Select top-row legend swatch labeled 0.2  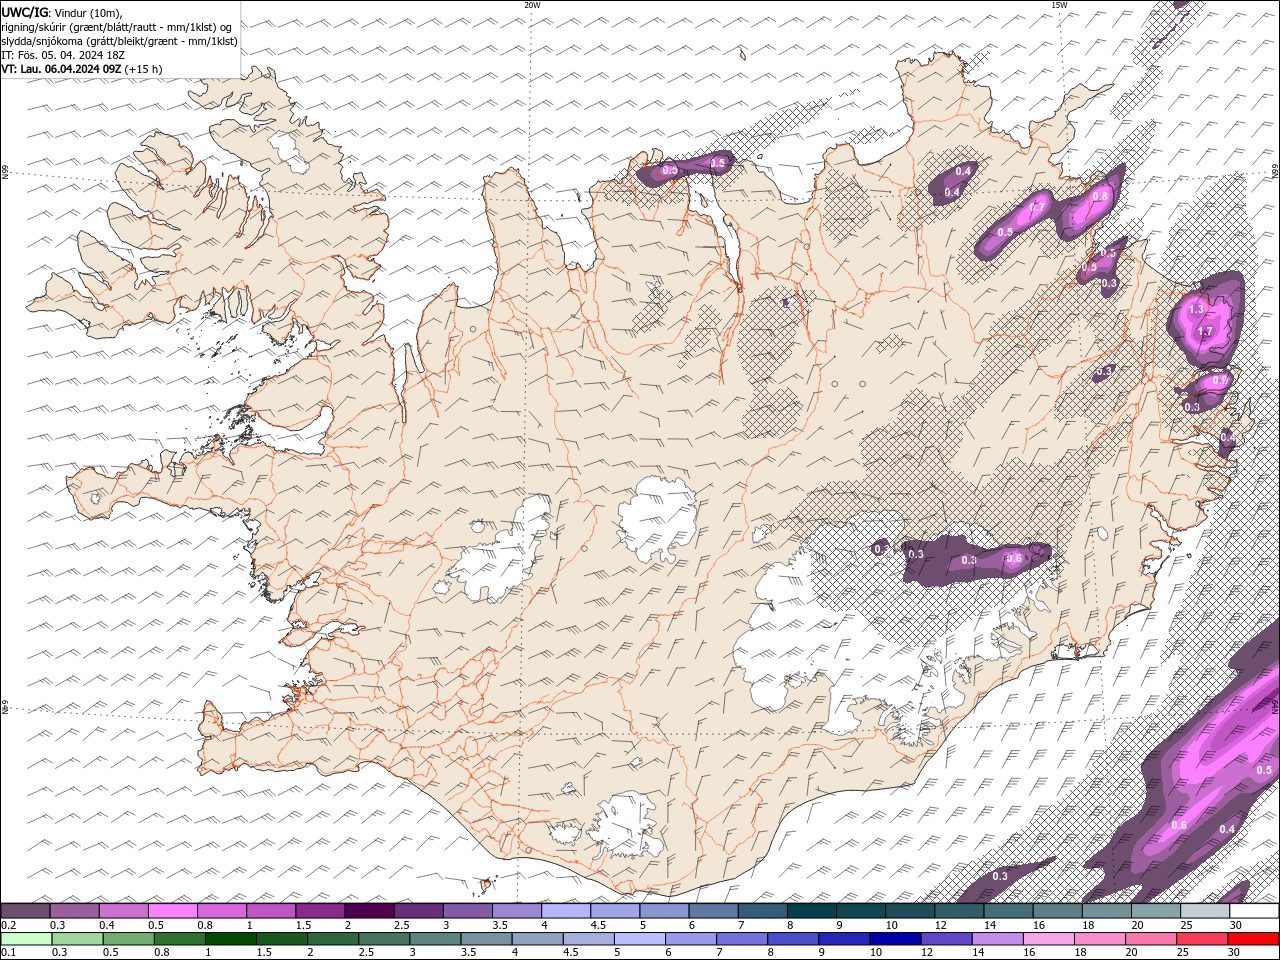click(x=25, y=911)
